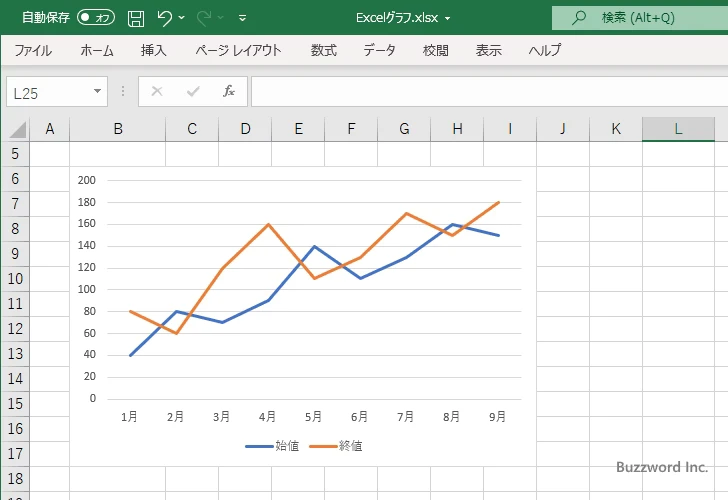Select column K header
The width and height of the screenshot is (728, 500).
[616, 129]
